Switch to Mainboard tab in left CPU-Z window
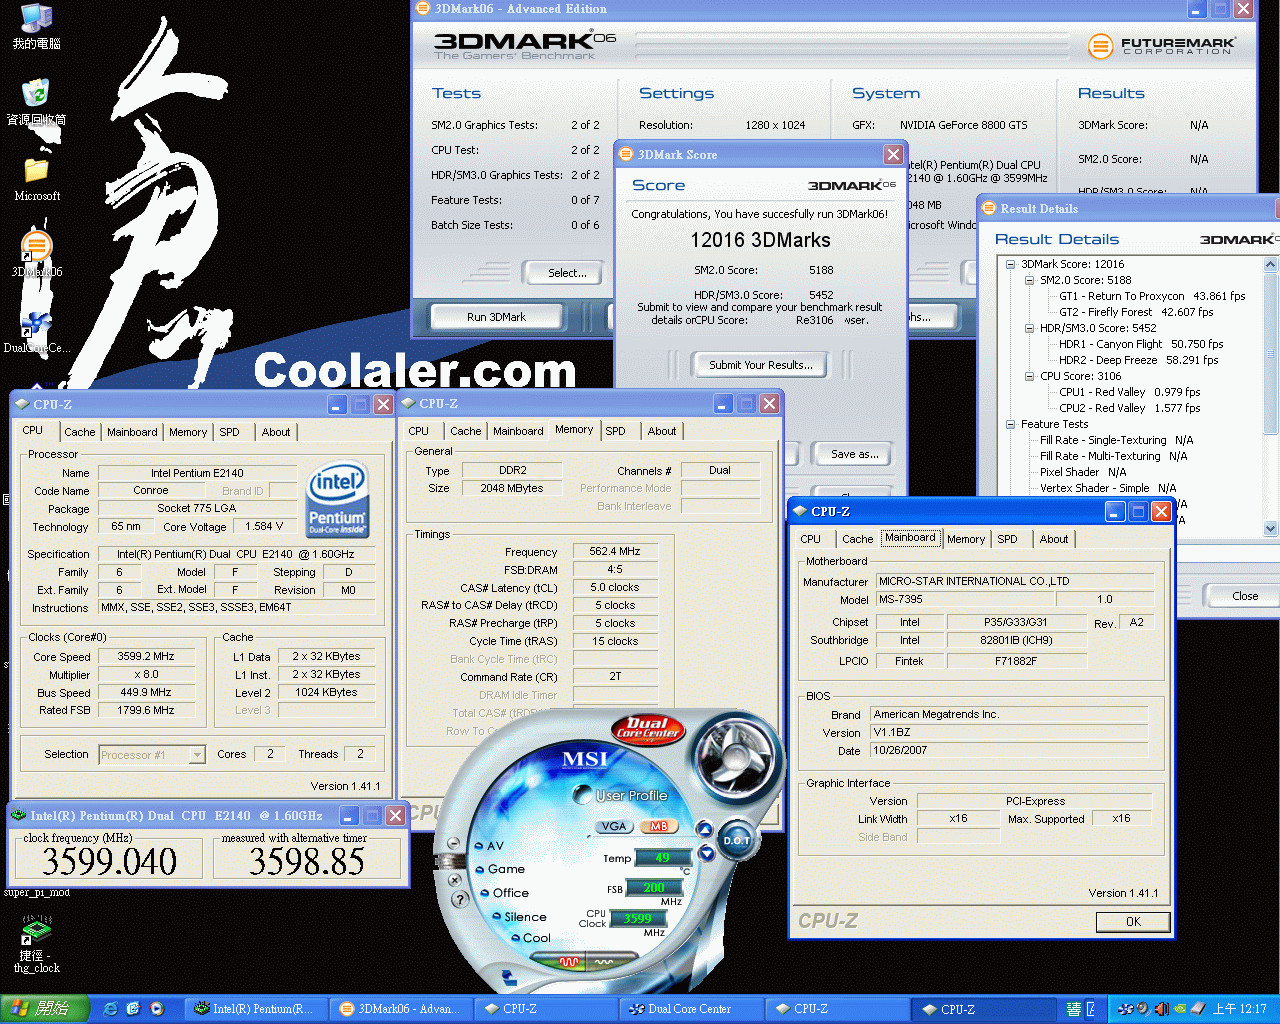 pyautogui.click(x=132, y=432)
